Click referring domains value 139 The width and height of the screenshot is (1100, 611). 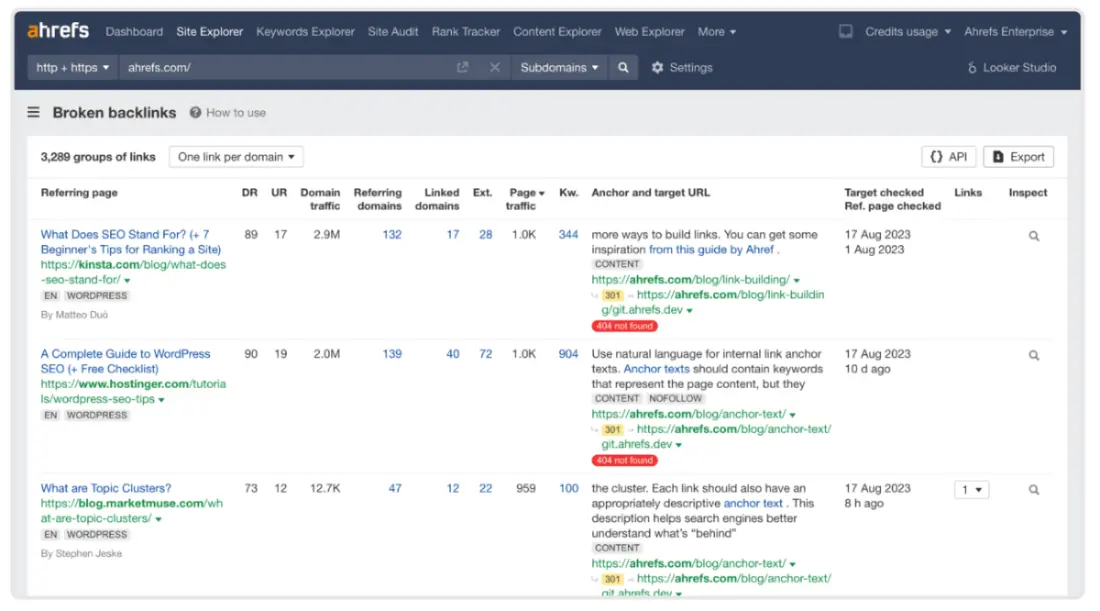(x=392, y=354)
